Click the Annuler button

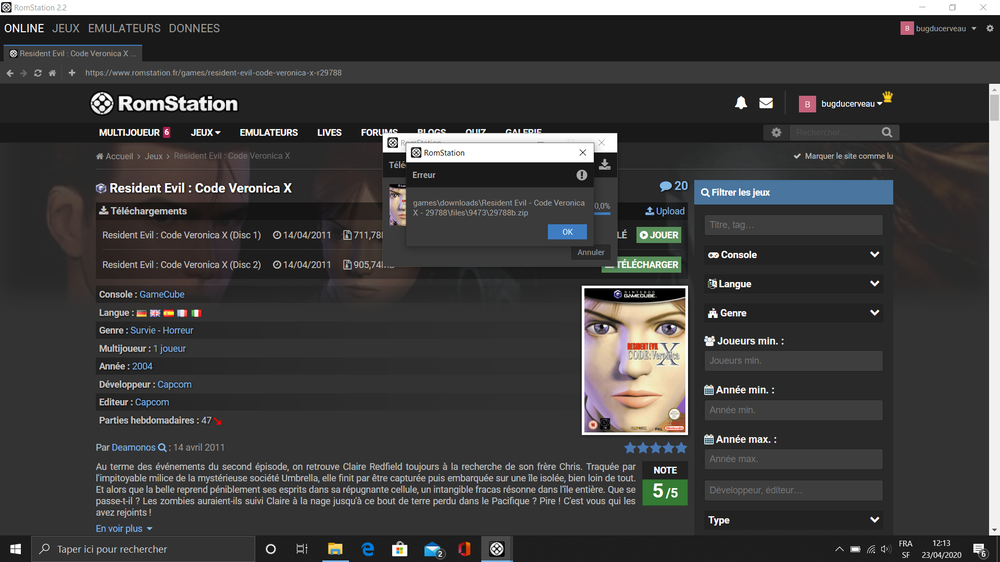[591, 252]
